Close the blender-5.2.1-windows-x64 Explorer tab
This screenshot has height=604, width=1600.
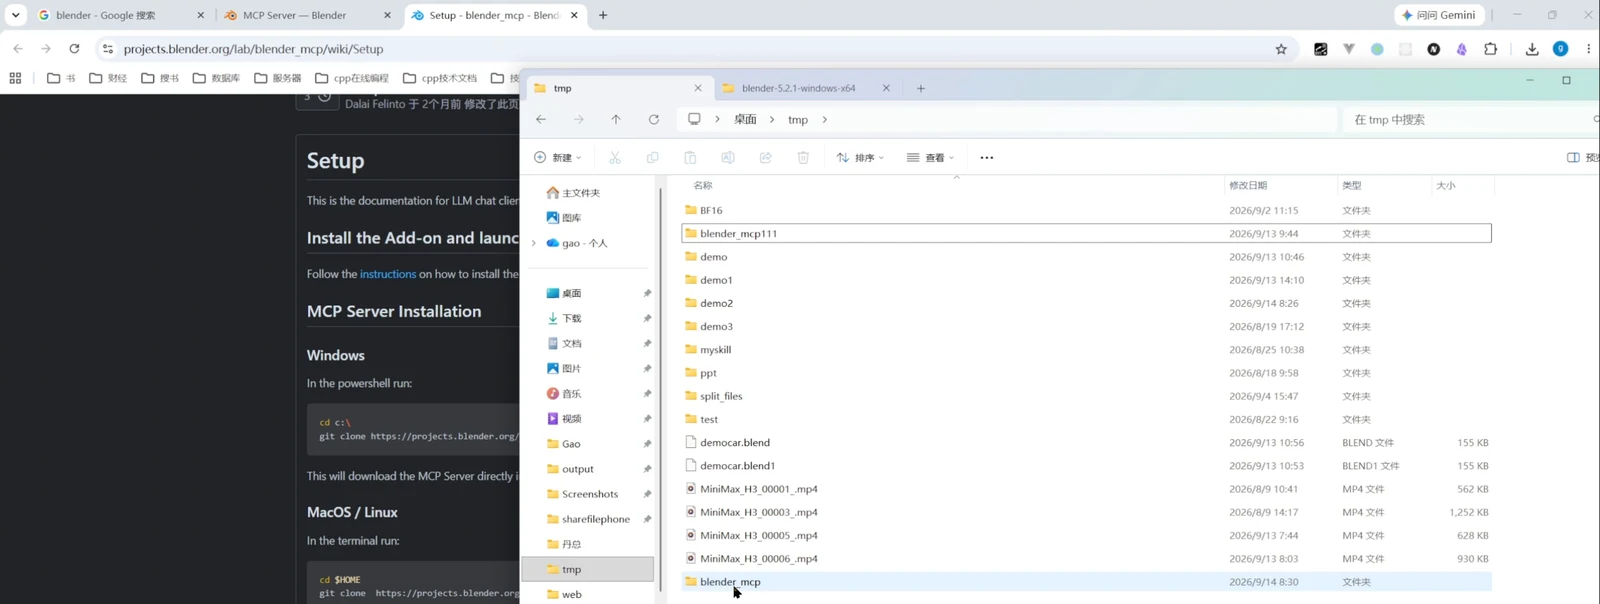pos(886,88)
